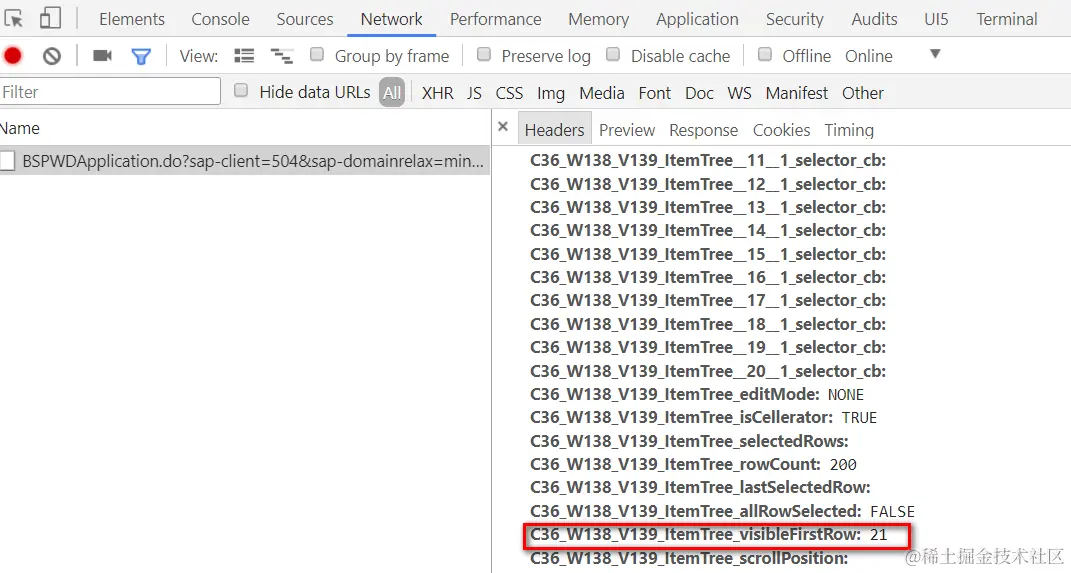Select the ItemTree_visibleFirstRow 21 parameter
Viewport: 1071px width, 573px height.
click(x=708, y=534)
